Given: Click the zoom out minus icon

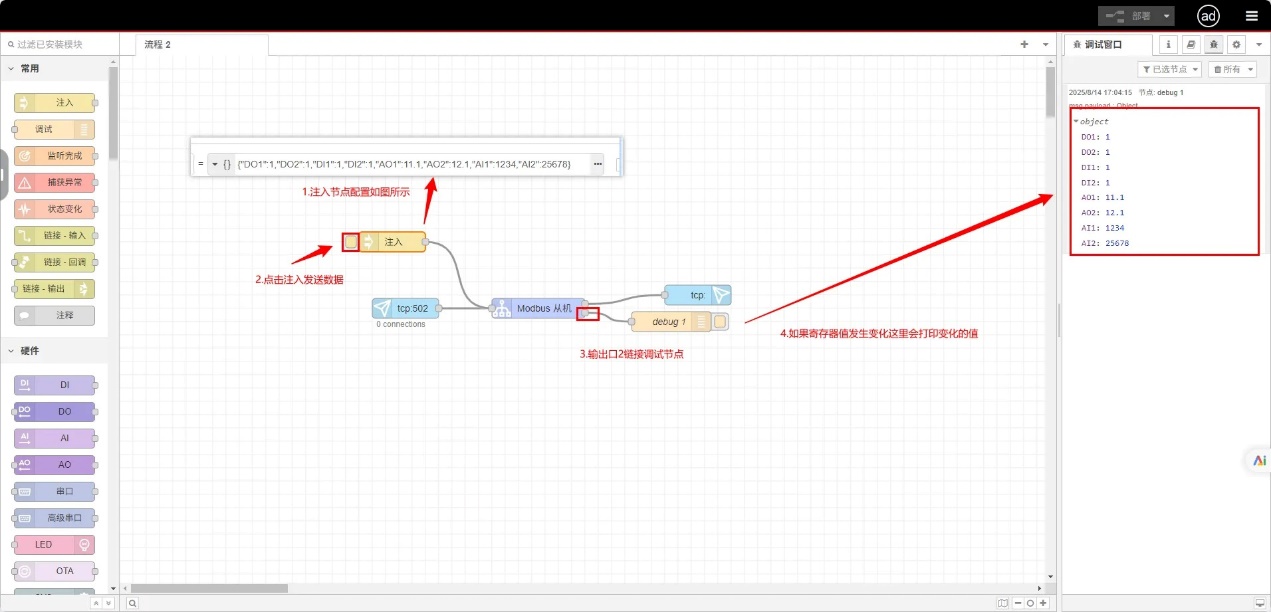Looking at the screenshot, I should pos(1017,603).
